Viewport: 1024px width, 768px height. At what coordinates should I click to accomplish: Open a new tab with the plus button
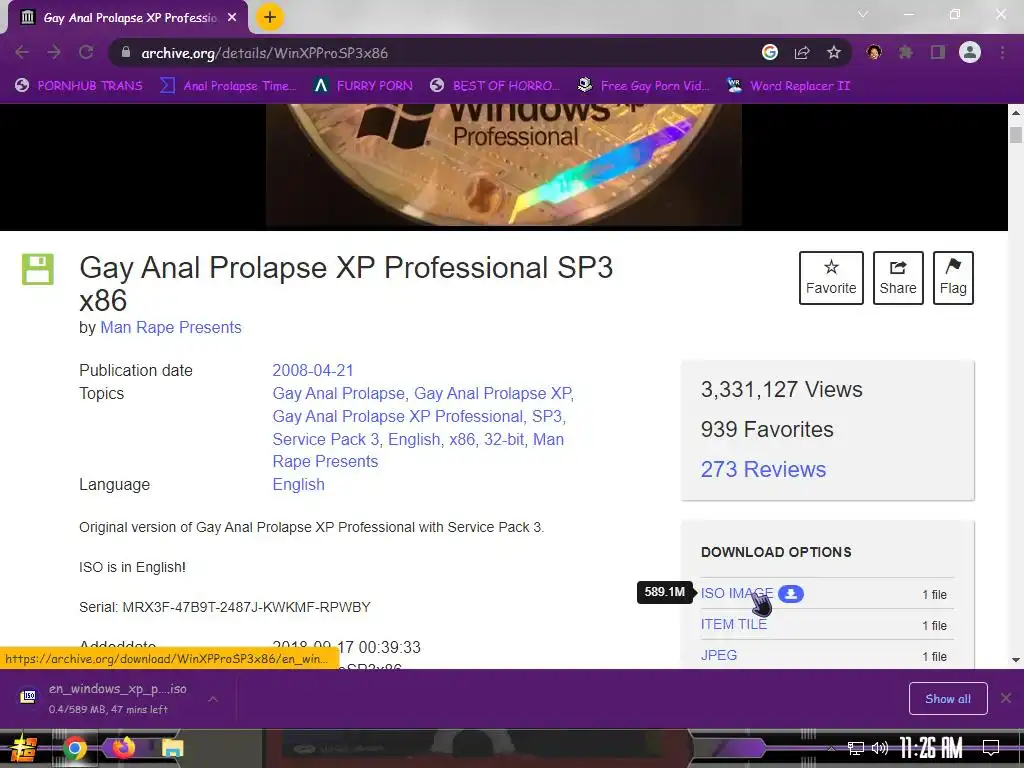(270, 17)
